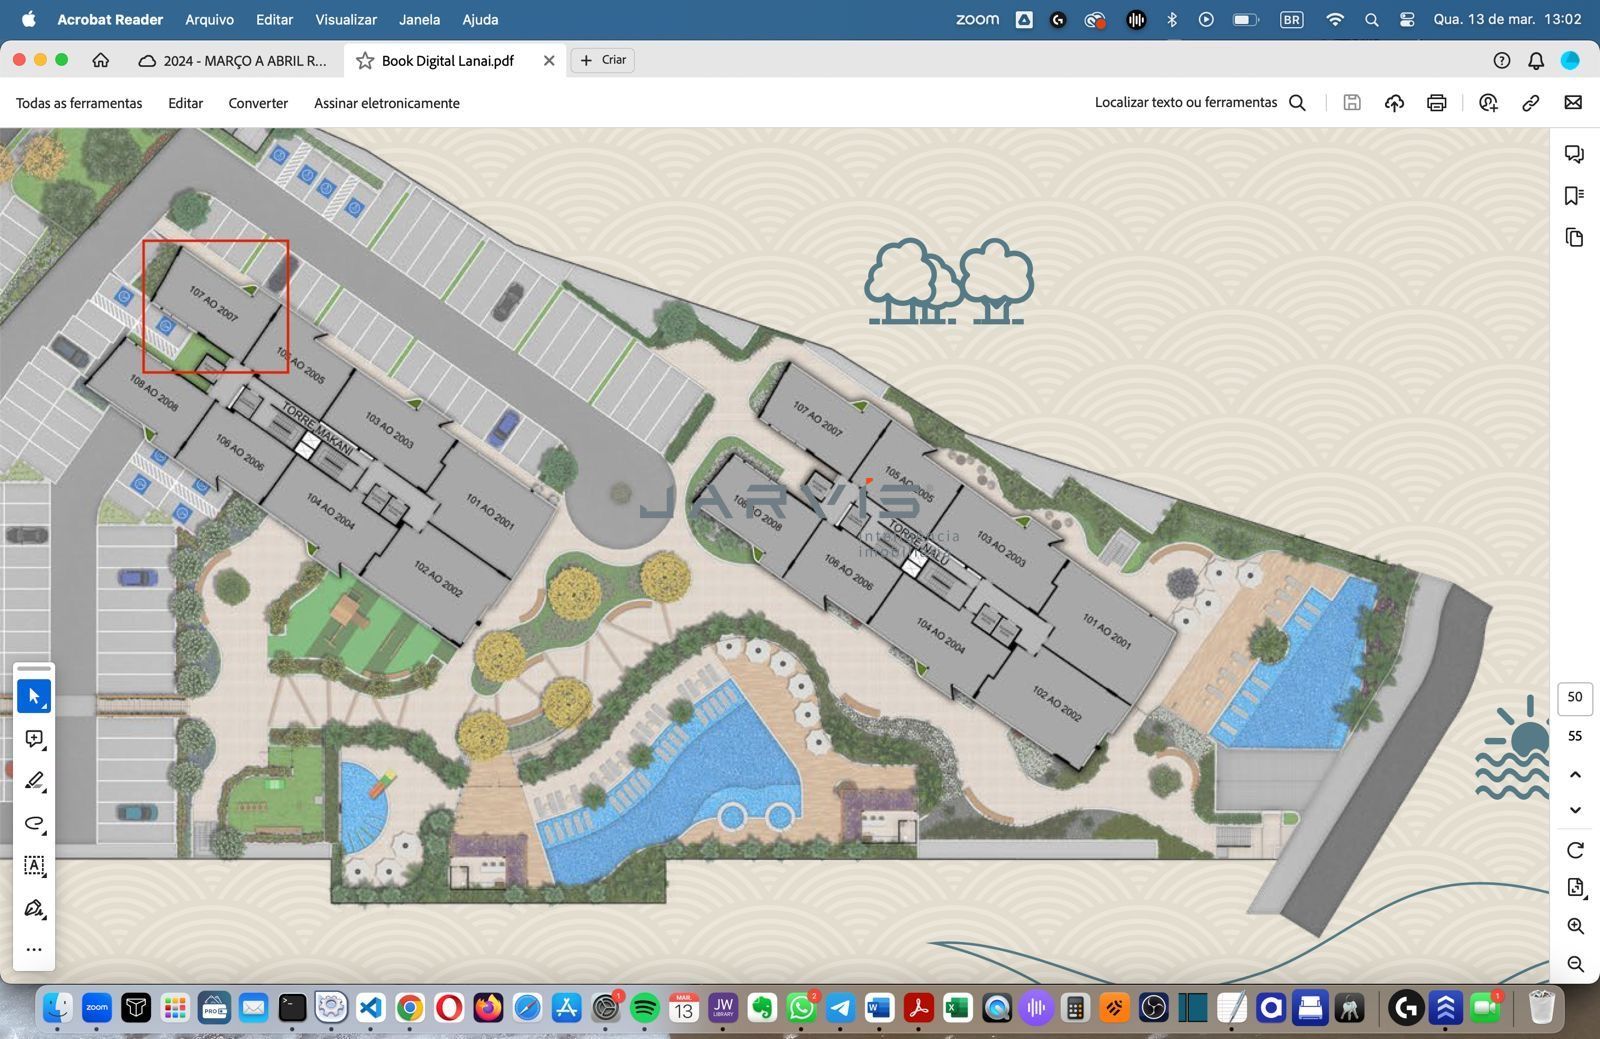The height and width of the screenshot is (1039, 1600).
Task: Open the bookmarks panel in right sidebar
Action: (1574, 196)
